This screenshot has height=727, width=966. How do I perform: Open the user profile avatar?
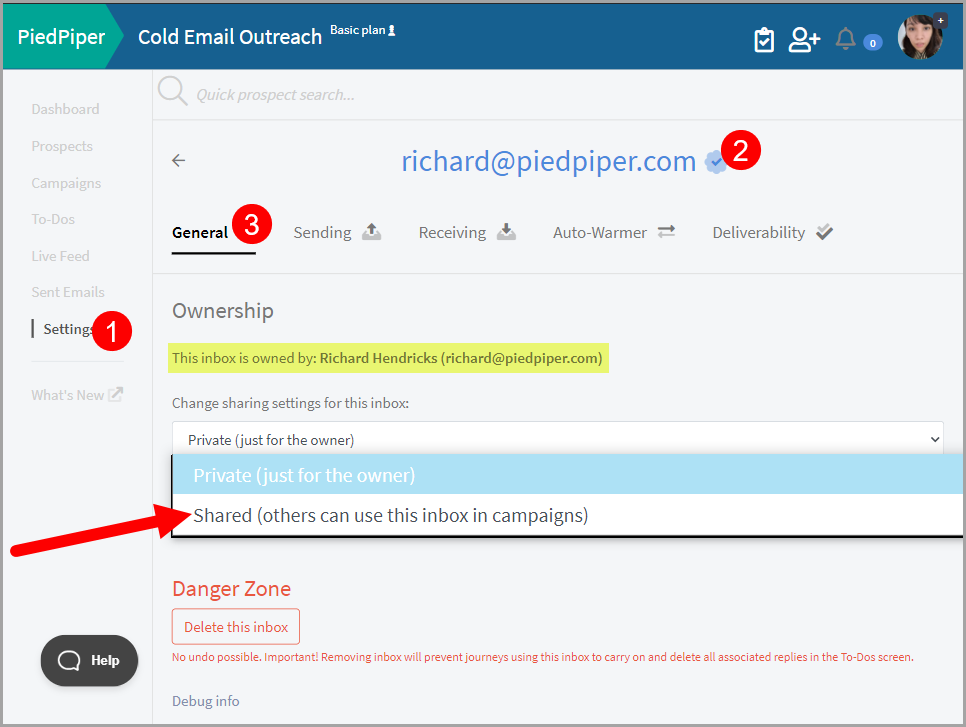pos(919,38)
